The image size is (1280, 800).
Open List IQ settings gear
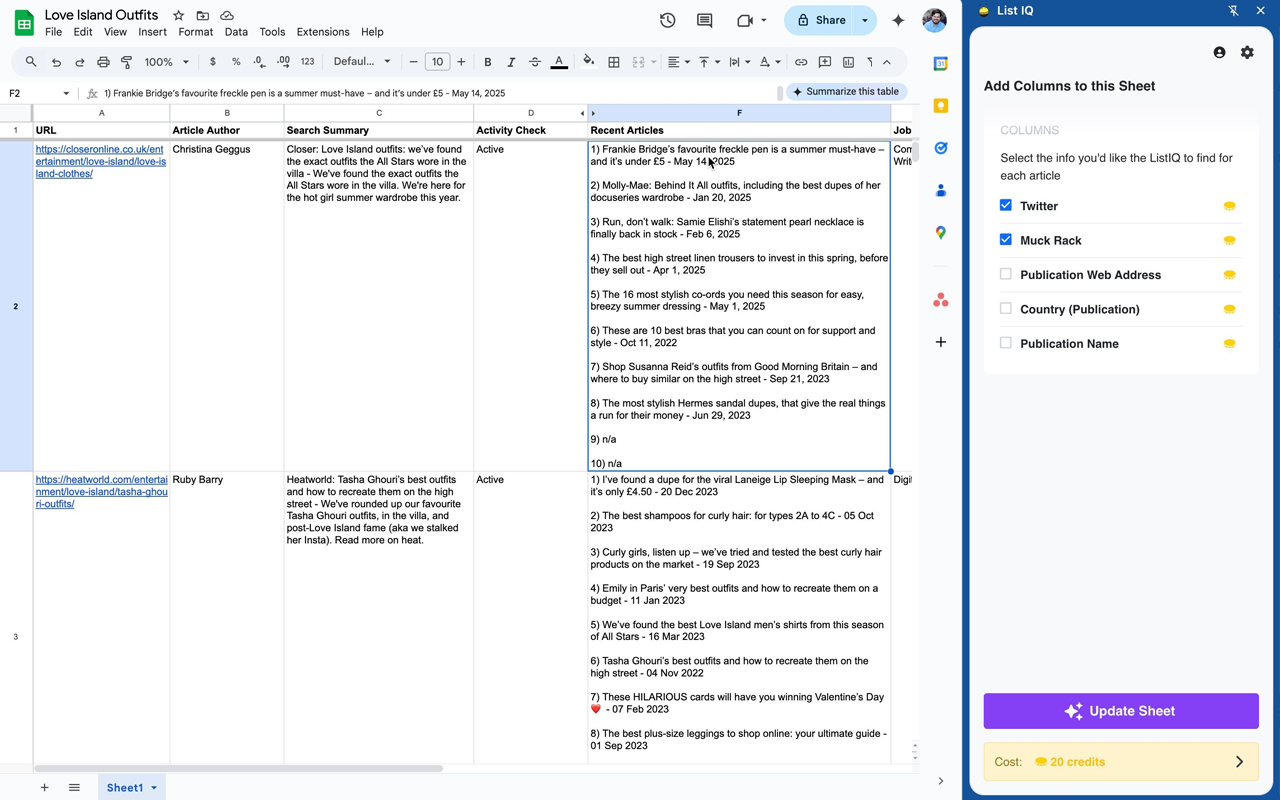[x=1247, y=52]
